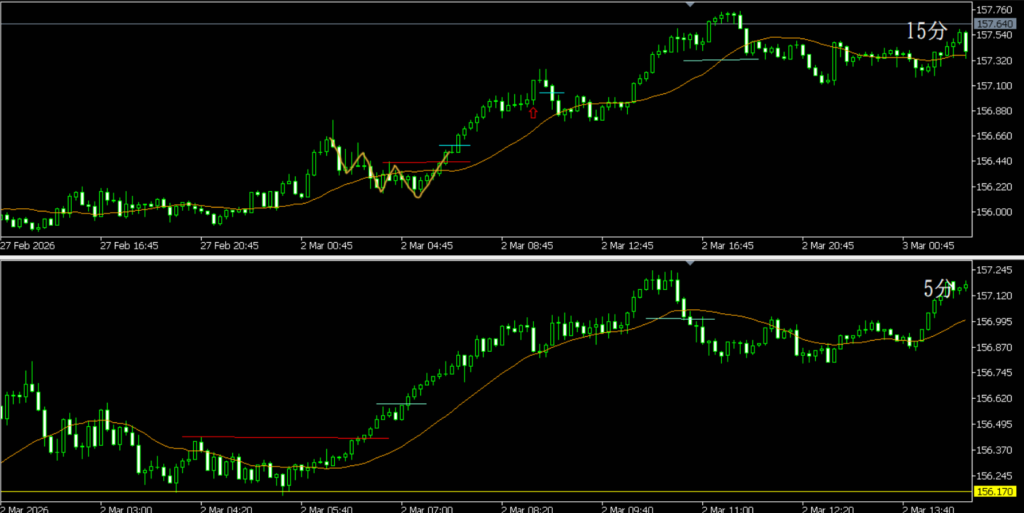Click the 157.640 current price label
1024x513 pixels.
point(996,24)
